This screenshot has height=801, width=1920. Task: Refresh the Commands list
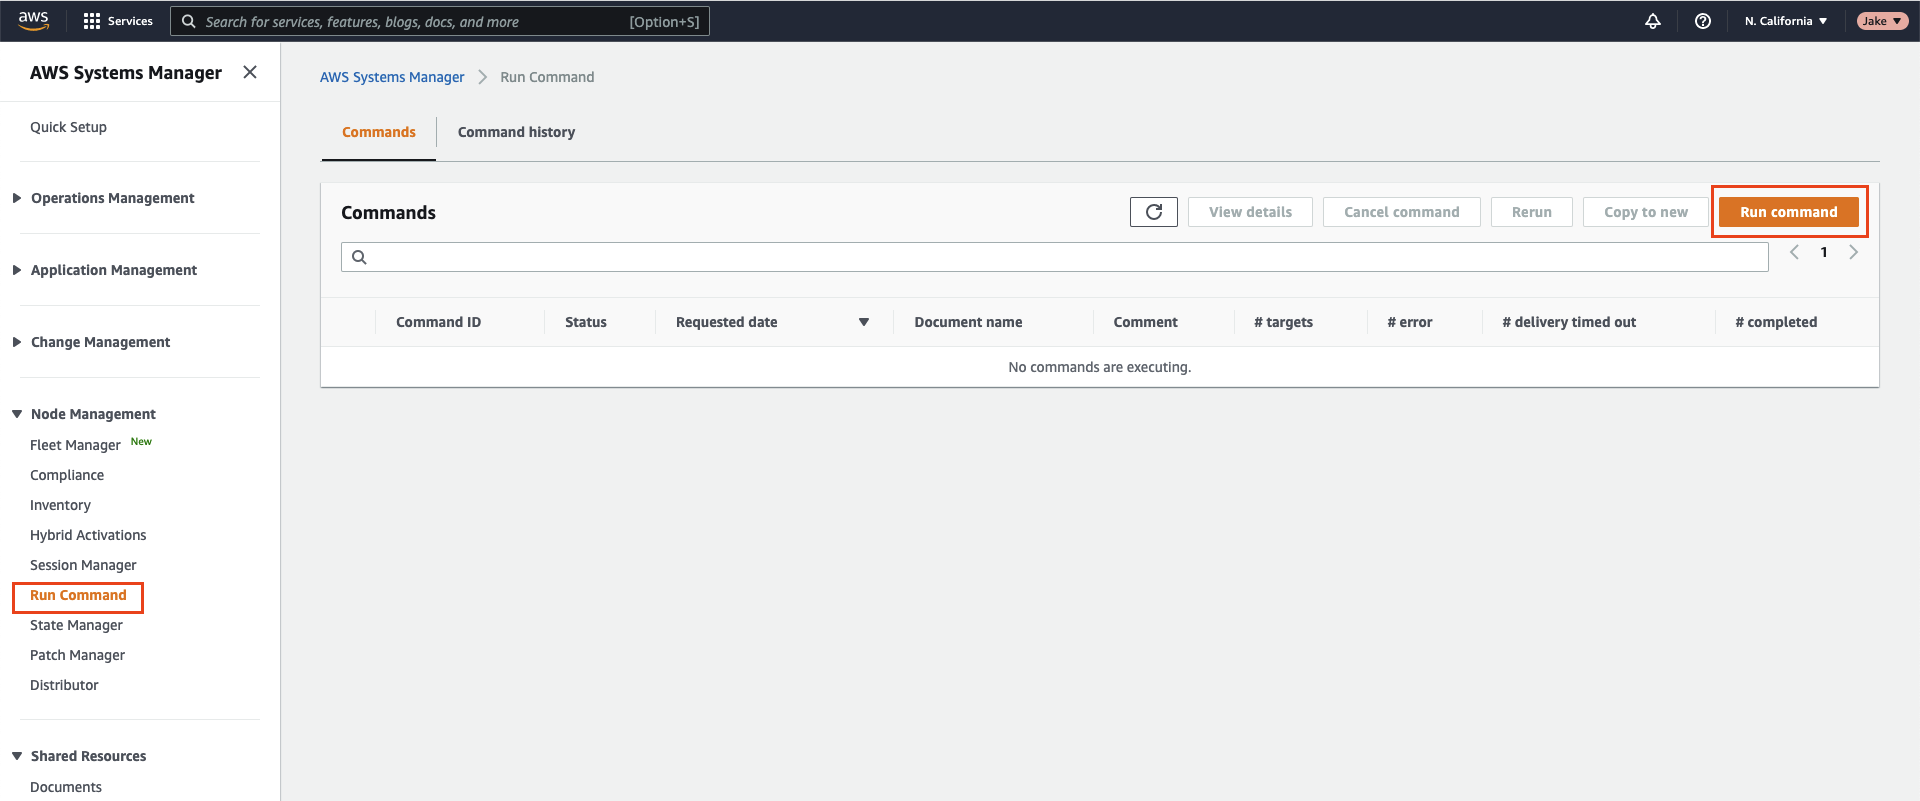point(1154,212)
